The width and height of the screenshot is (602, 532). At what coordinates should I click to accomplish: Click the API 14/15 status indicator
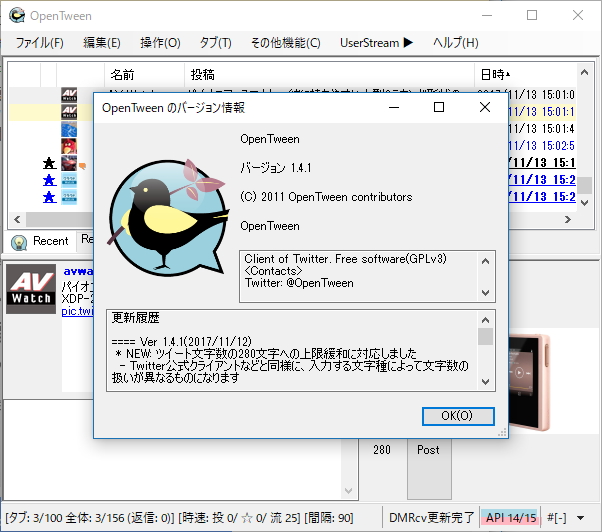tap(511, 518)
